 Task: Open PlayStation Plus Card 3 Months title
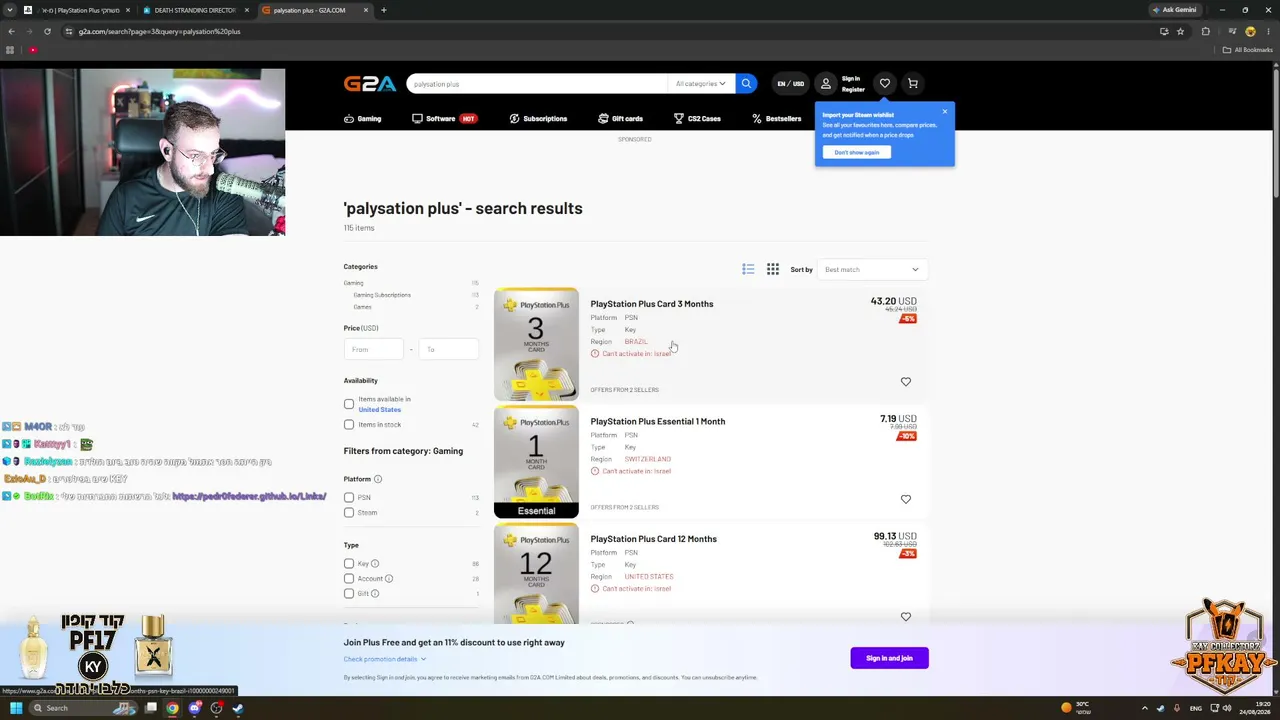tap(652, 304)
